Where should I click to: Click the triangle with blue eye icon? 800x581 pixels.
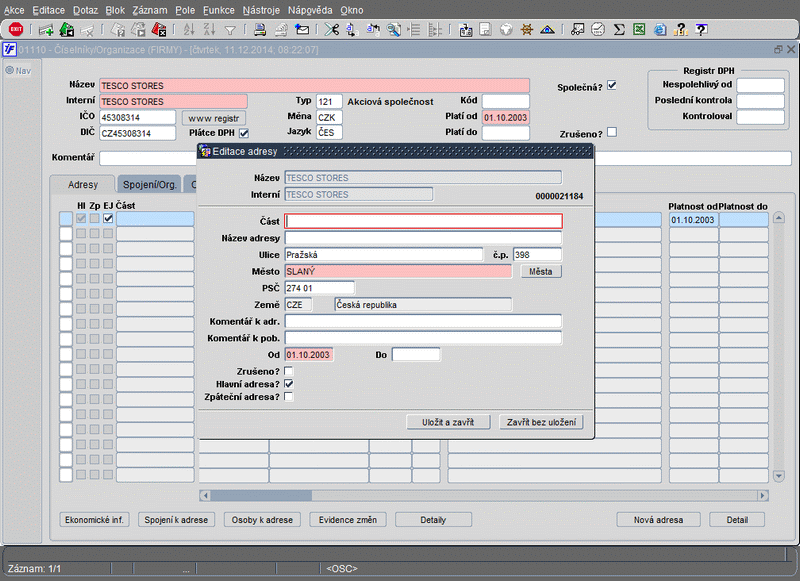[x=547, y=30]
